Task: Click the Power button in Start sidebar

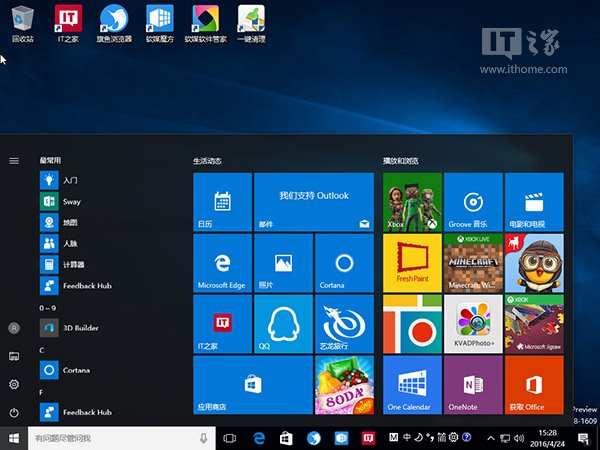Action: point(14,412)
